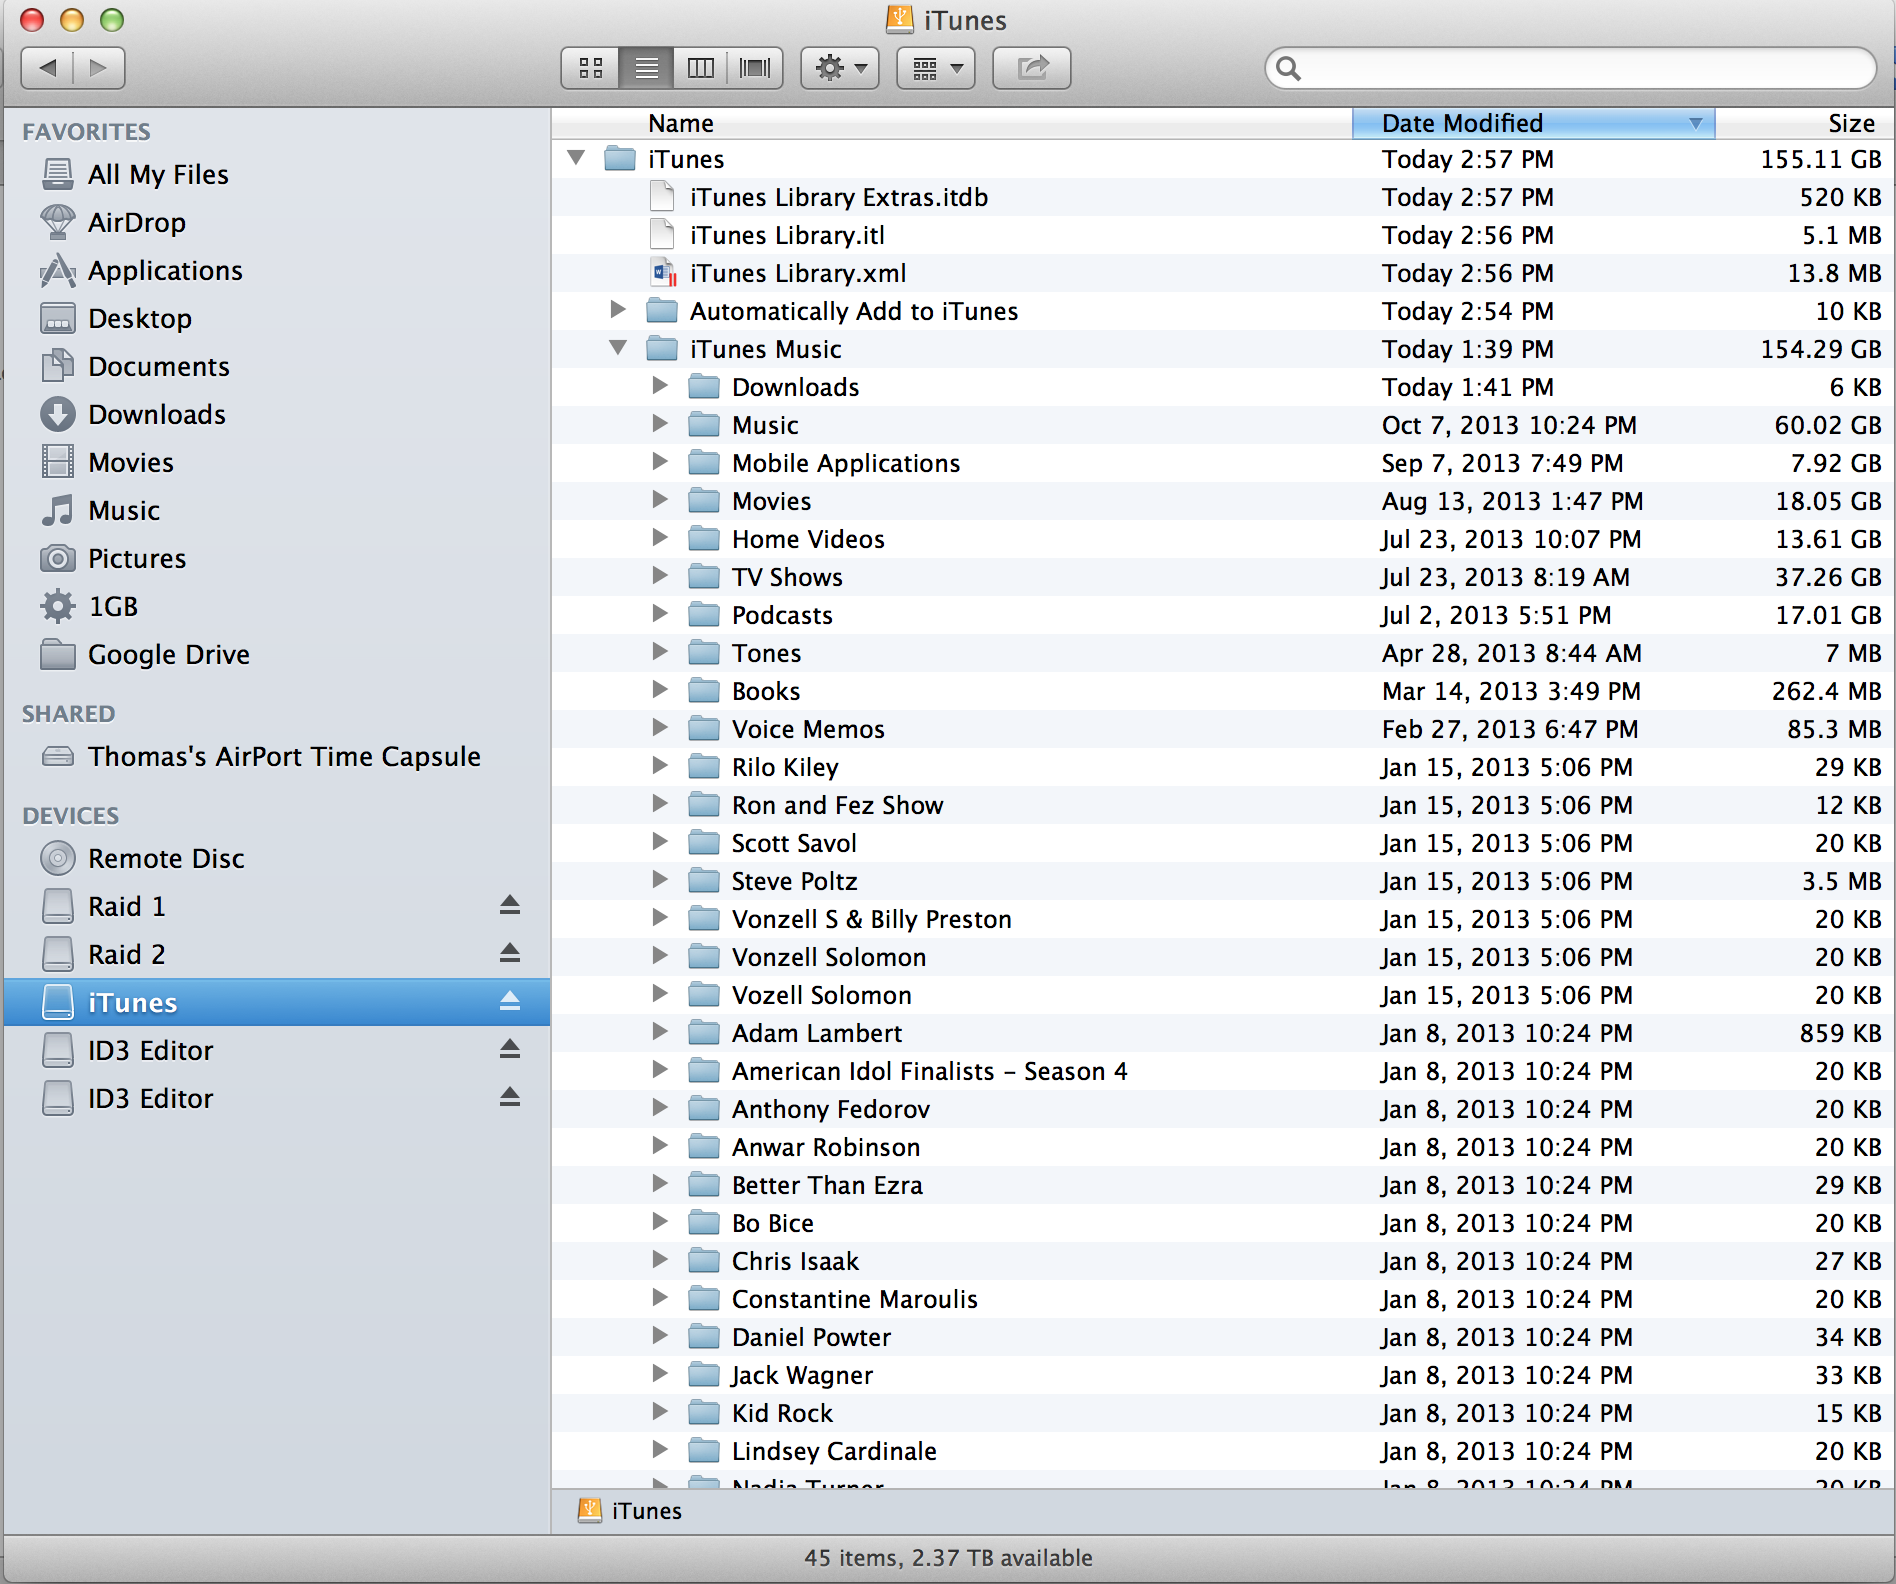Switch to column view
Viewport: 1896px width, 1584px height.
pos(700,68)
